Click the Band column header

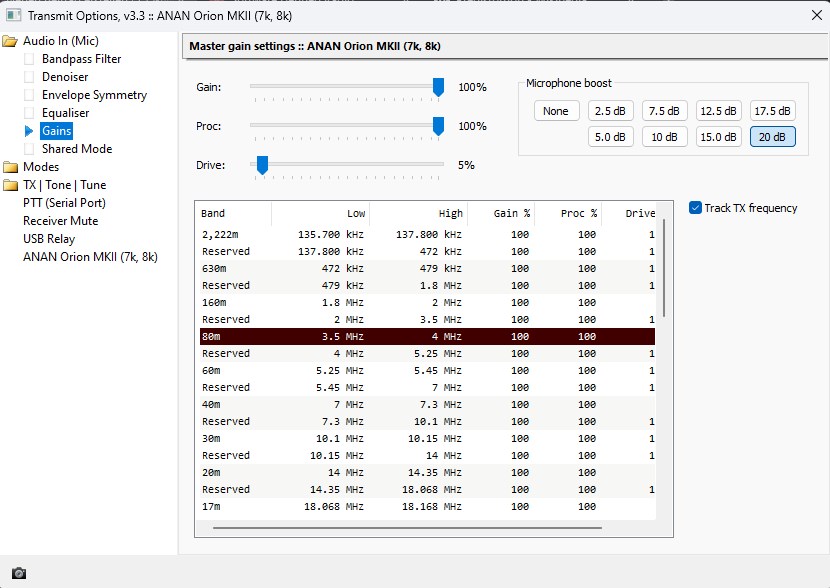pos(236,213)
